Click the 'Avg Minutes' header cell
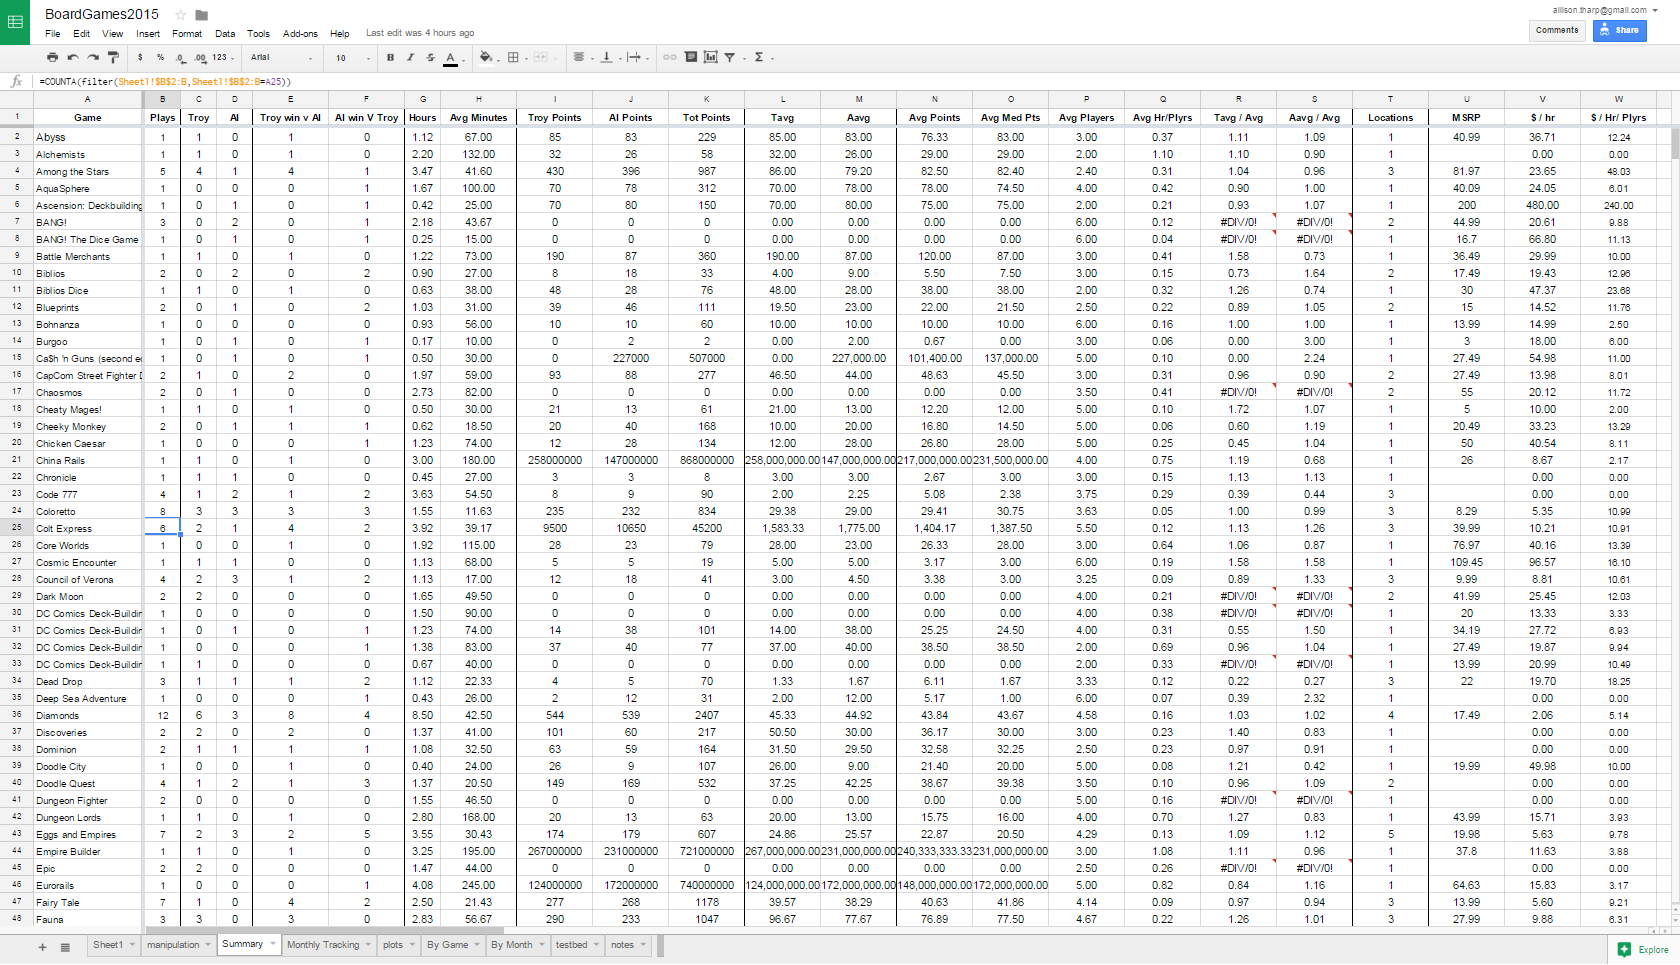 click(478, 117)
